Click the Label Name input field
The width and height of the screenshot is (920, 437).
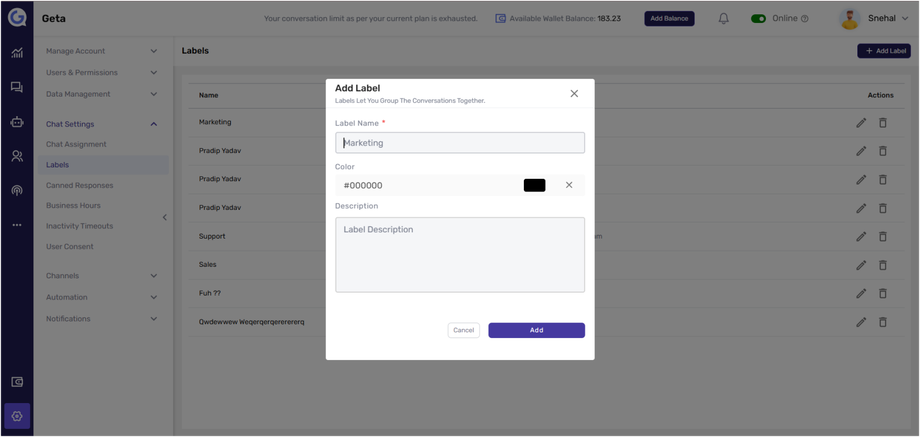coord(460,143)
